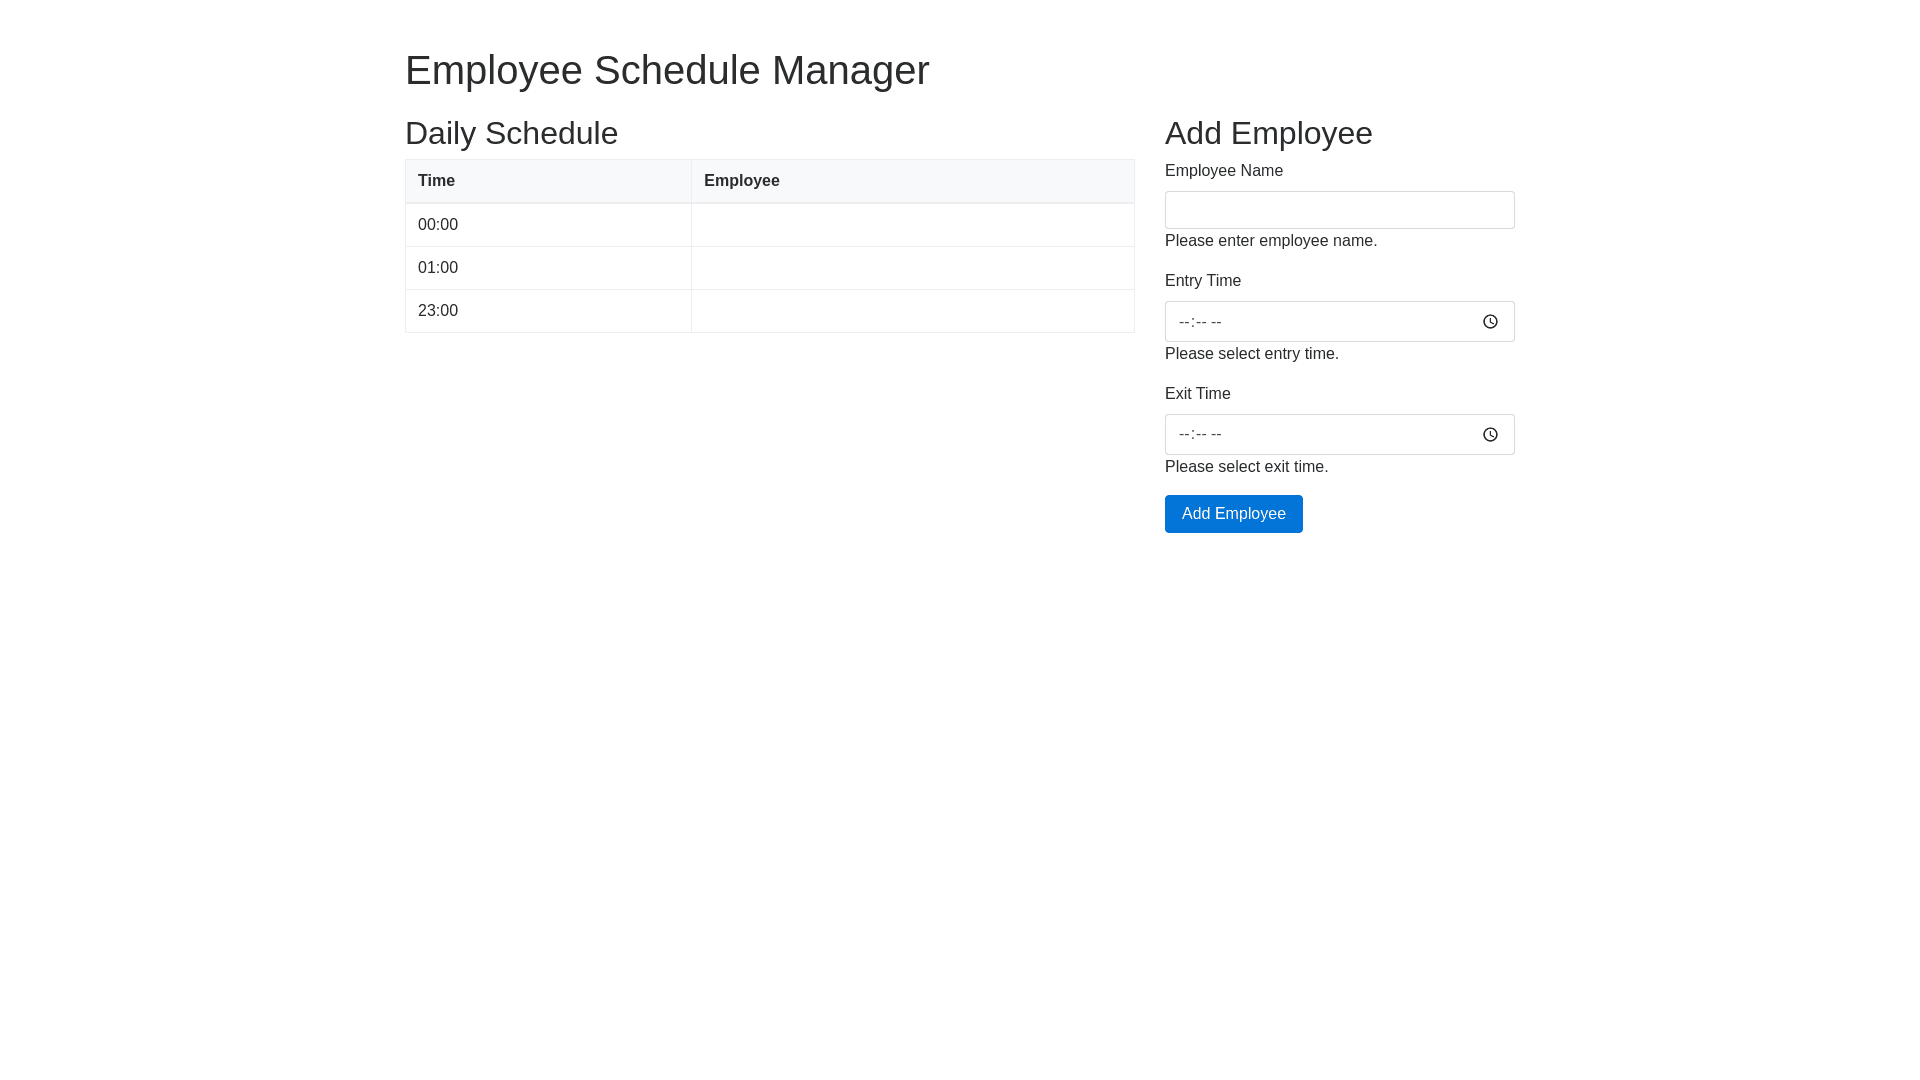Click the Exit Time label
The width and height of the screenshot is (1920, 1080).
pyautogui.click(x=1197, y=394)
